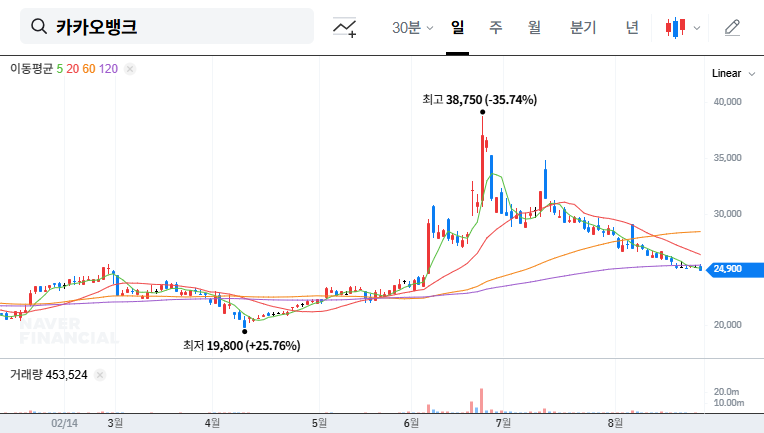Expand chart type dropdown arrow

pos(697,28)
